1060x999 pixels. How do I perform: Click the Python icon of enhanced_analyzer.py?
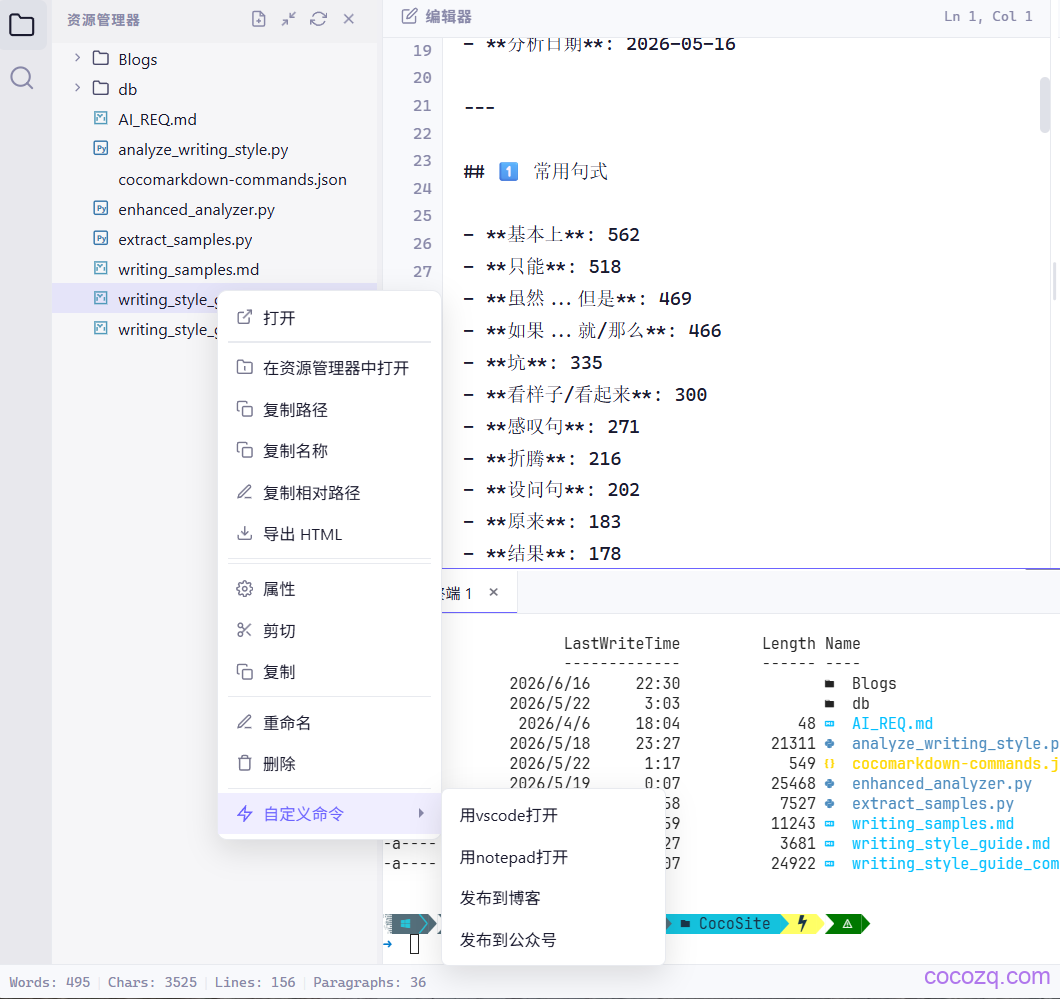[101, 208]
